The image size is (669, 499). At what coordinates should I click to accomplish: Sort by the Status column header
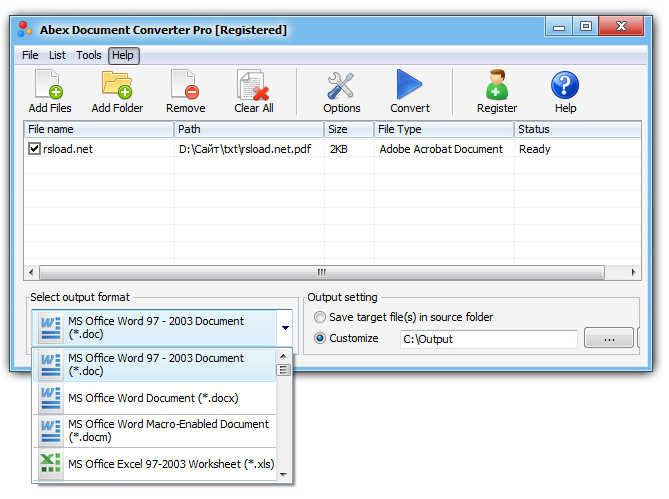coord(577,129)
